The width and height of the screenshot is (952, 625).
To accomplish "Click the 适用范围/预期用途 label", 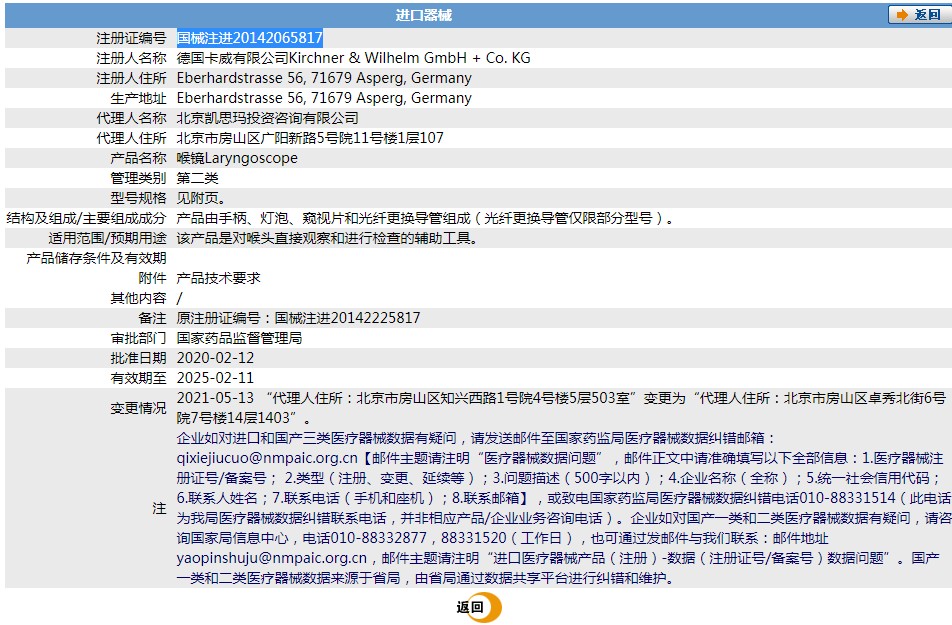I will [x=107, y=238].
